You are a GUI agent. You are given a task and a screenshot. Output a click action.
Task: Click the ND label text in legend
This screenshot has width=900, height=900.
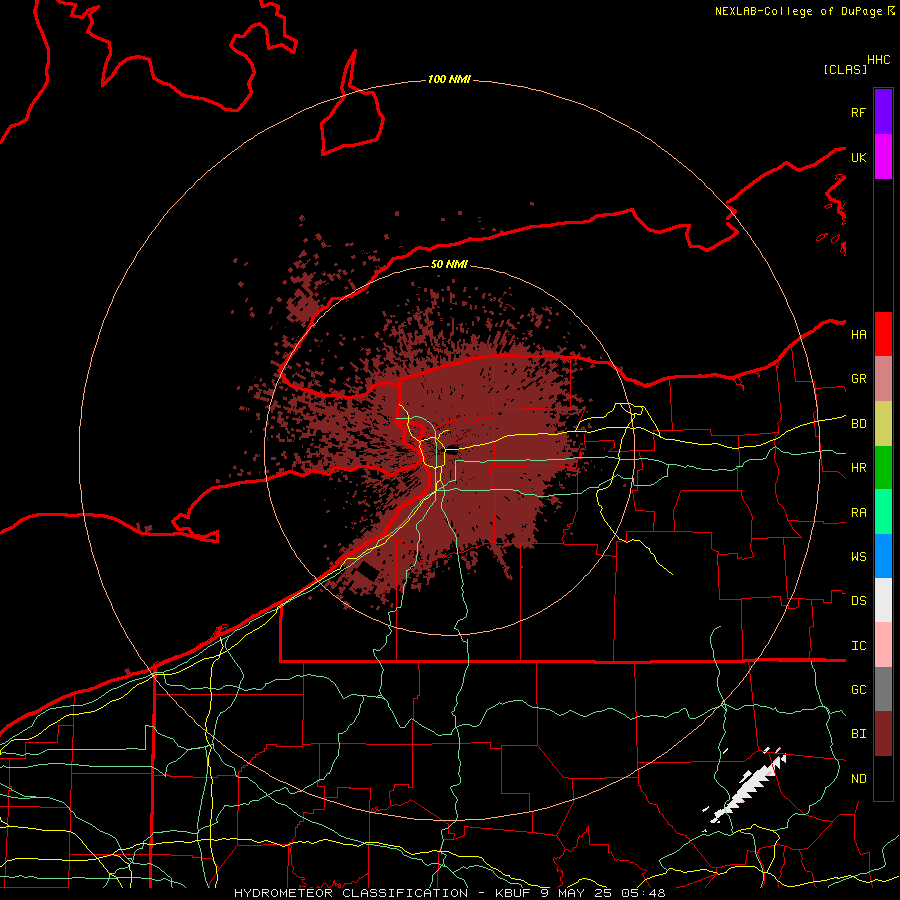pyautogui.click(x=858, y=779)
